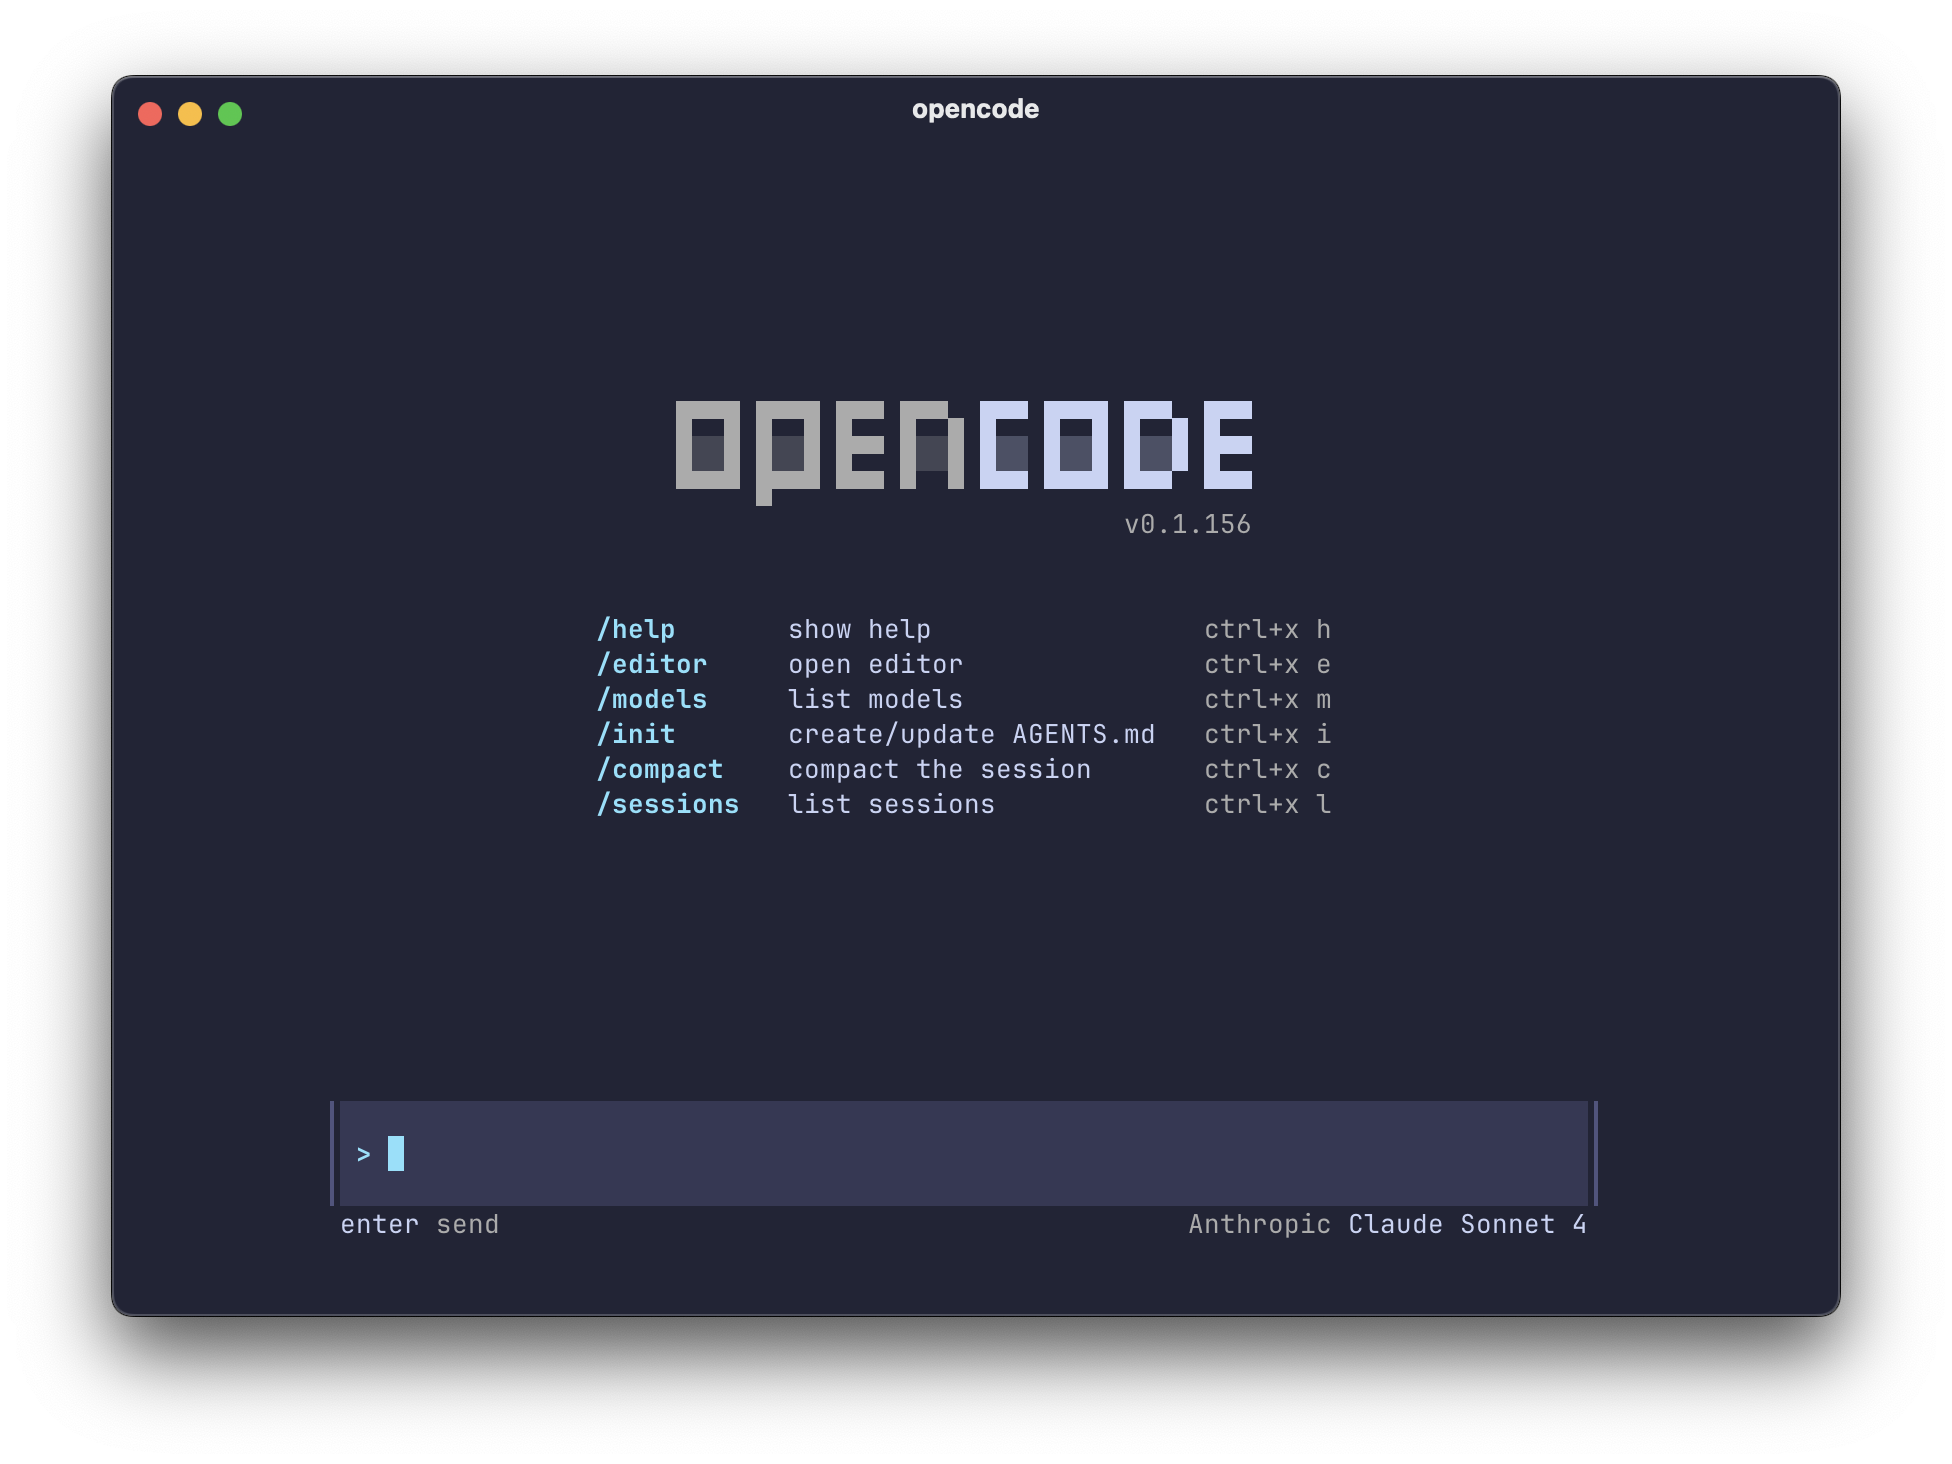Click the enter send hint
Image resolution: width=1952 pixels, height=1464 pixels.
(419, 1223)
